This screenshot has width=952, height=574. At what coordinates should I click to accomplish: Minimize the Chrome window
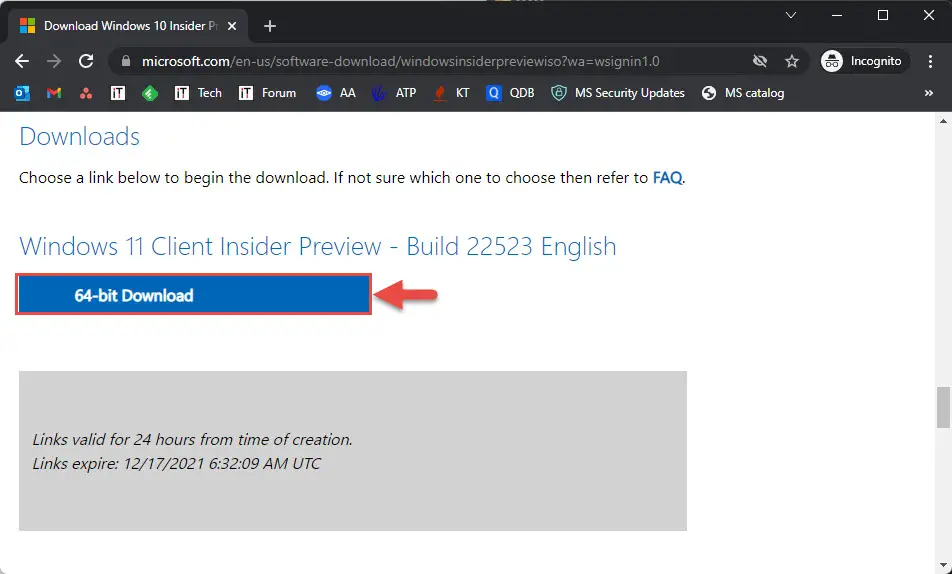tap(837, 16)
